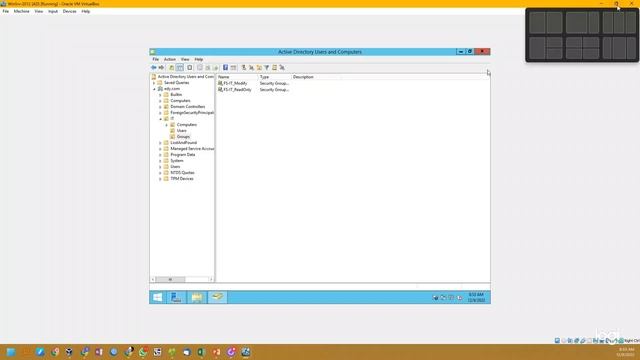640x360 pixels.
Task: Go forward using the Forward arrow
Action: point(161,67)
